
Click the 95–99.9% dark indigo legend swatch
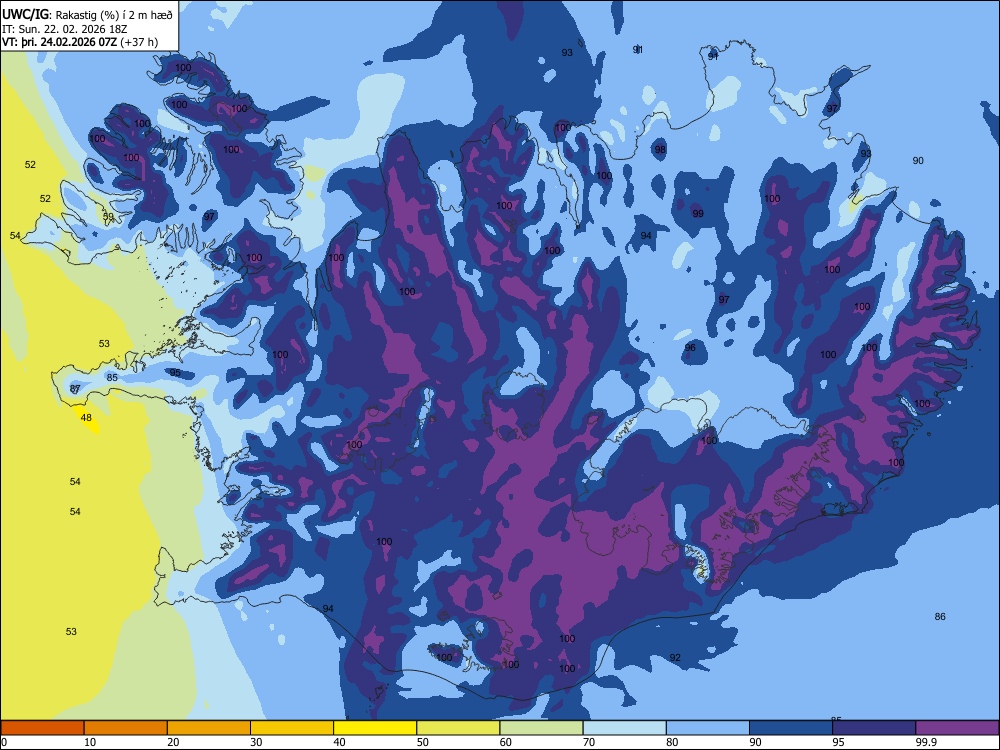point(874,728)
